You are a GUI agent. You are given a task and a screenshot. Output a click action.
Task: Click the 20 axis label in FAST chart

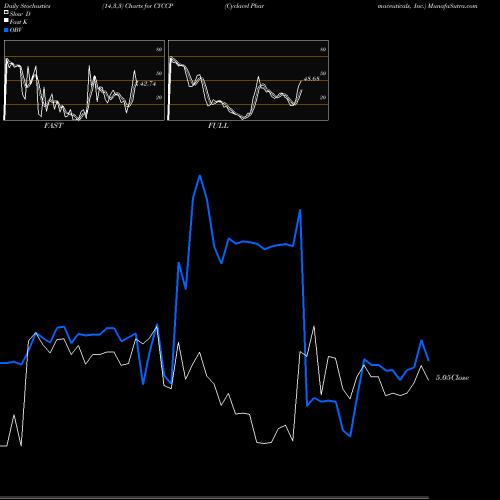coord(159,97)
